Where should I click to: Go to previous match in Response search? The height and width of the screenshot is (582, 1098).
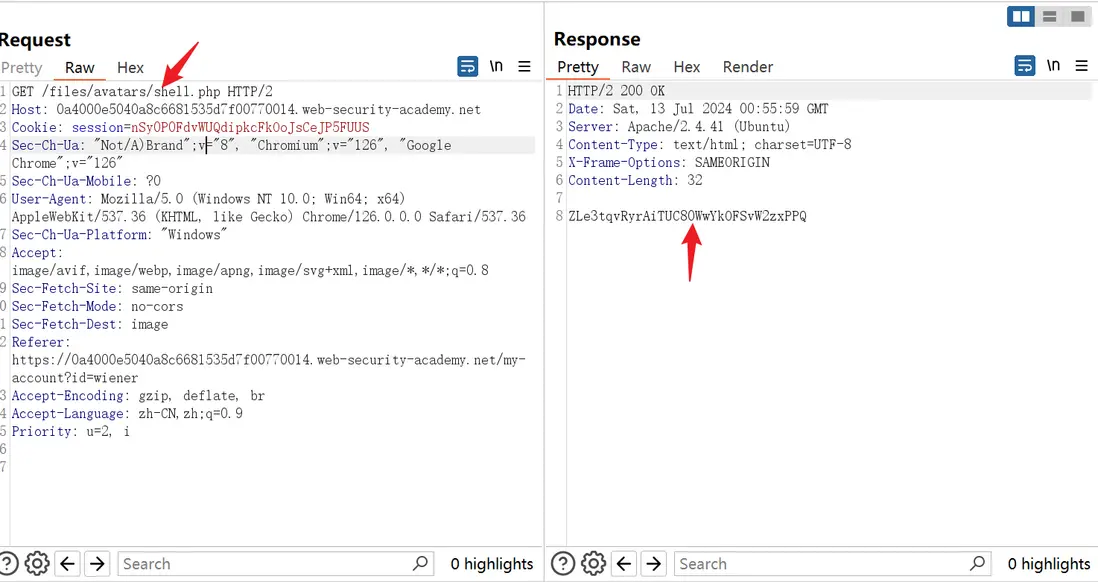[x=624, y=564]
